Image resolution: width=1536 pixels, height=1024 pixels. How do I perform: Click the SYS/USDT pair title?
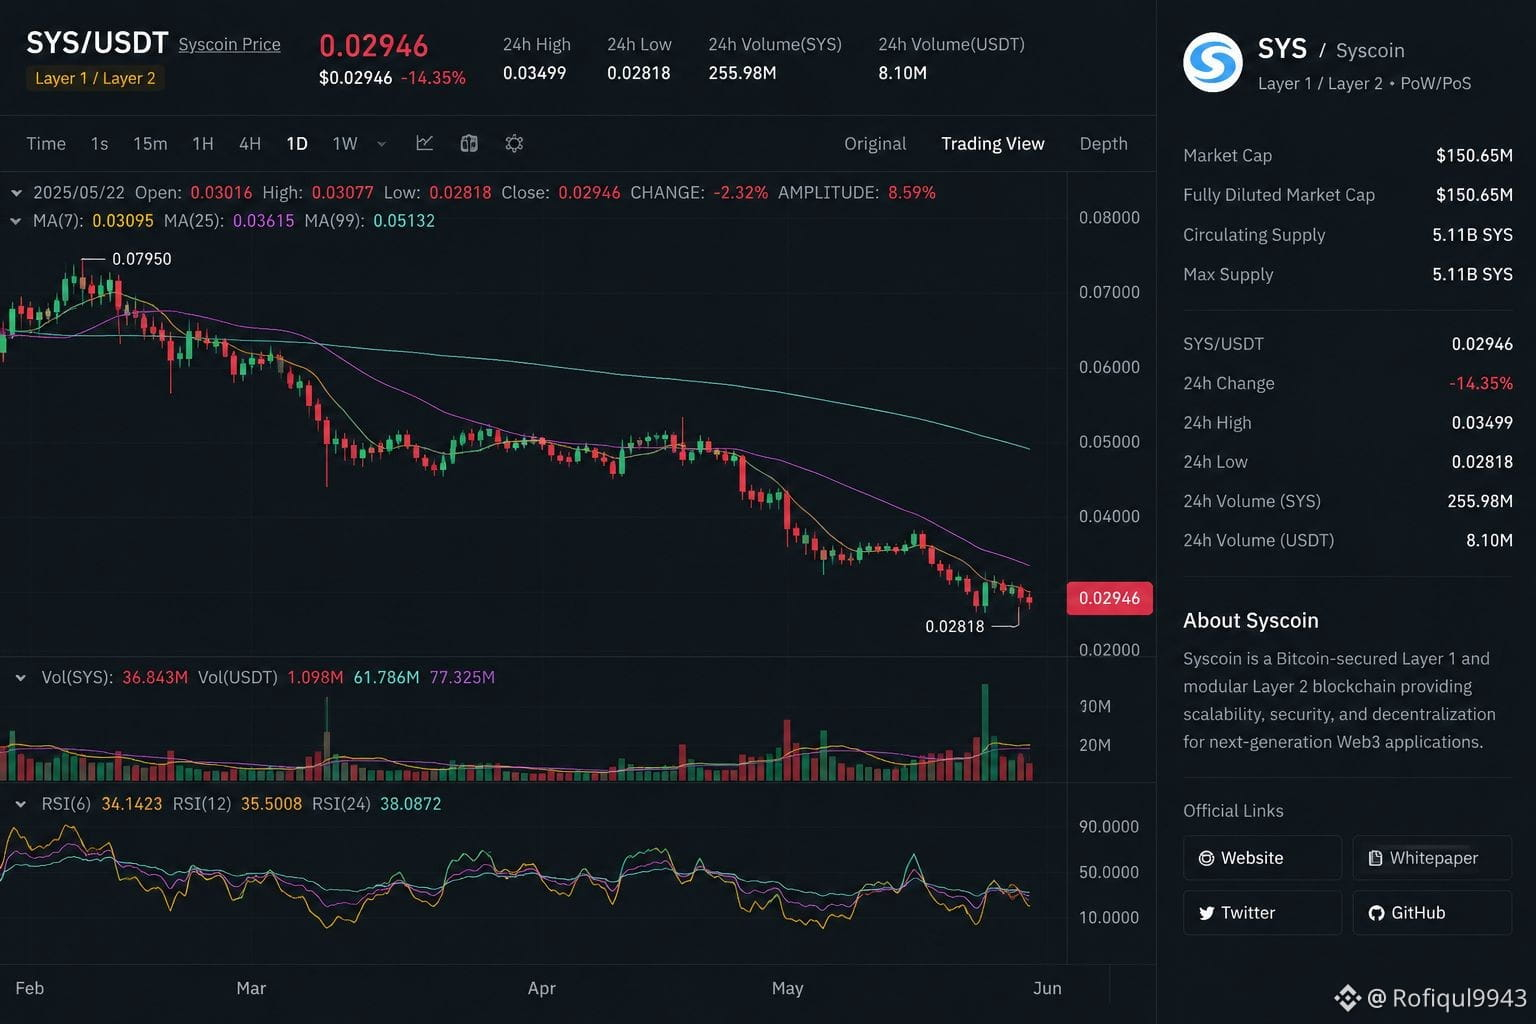[97, 43]
